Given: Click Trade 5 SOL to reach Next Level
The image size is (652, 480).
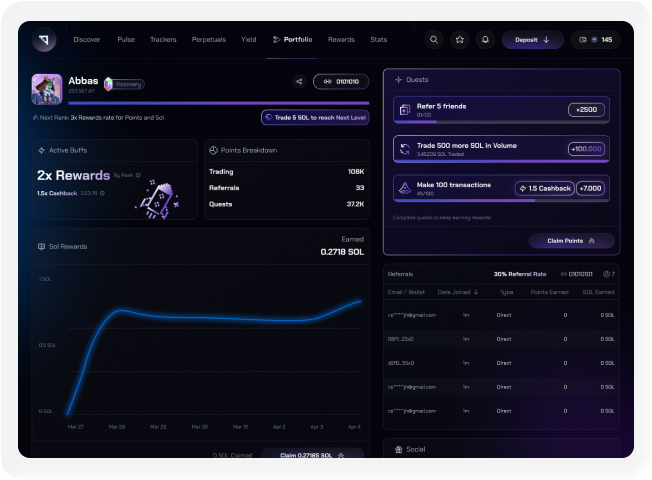Looking at the screenshot, I should pyautogui.click(x=314, y=117).
